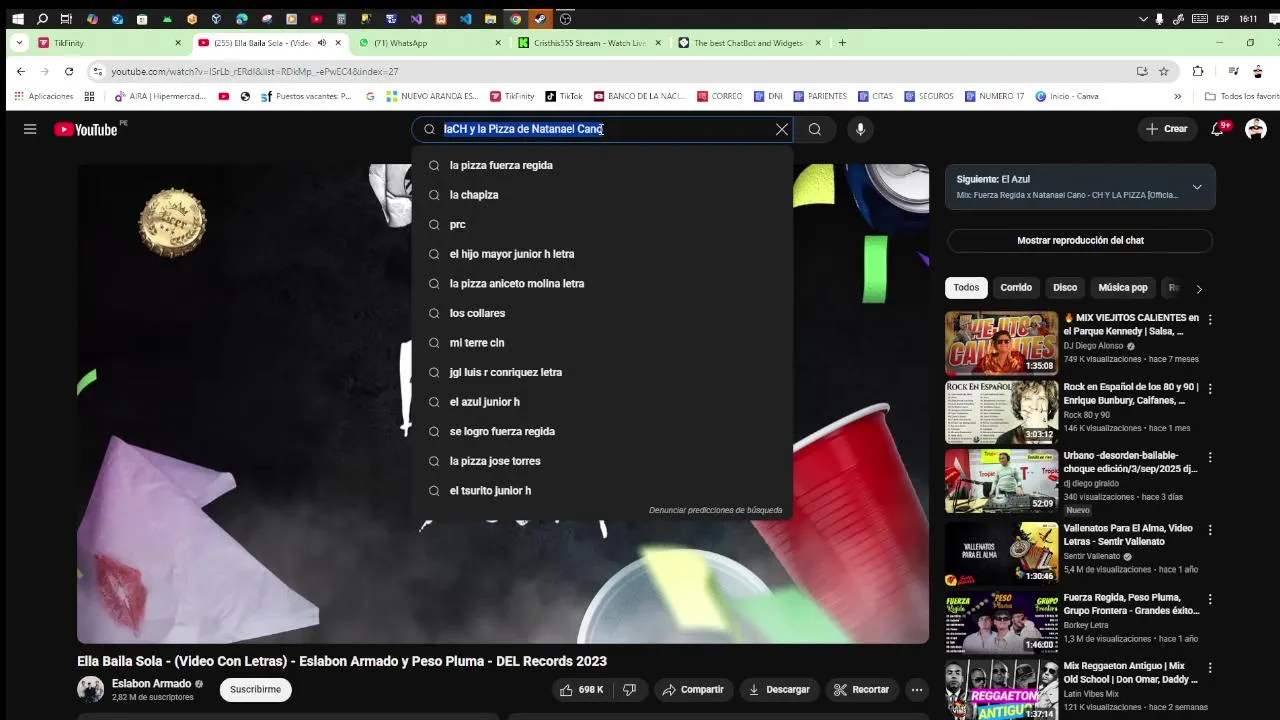Screen dimensions: 1280x720
Task: Open options menu for Fuerza Regida, Peso Pluma mix
Action: [1210, 599]
